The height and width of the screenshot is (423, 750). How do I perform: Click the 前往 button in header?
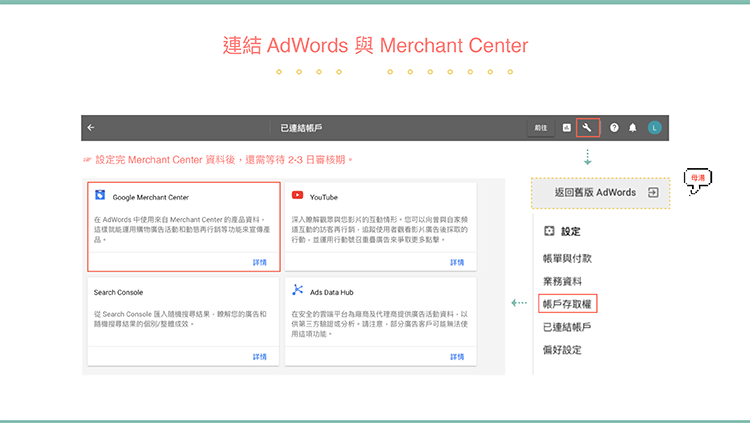(x=541, y=128)
